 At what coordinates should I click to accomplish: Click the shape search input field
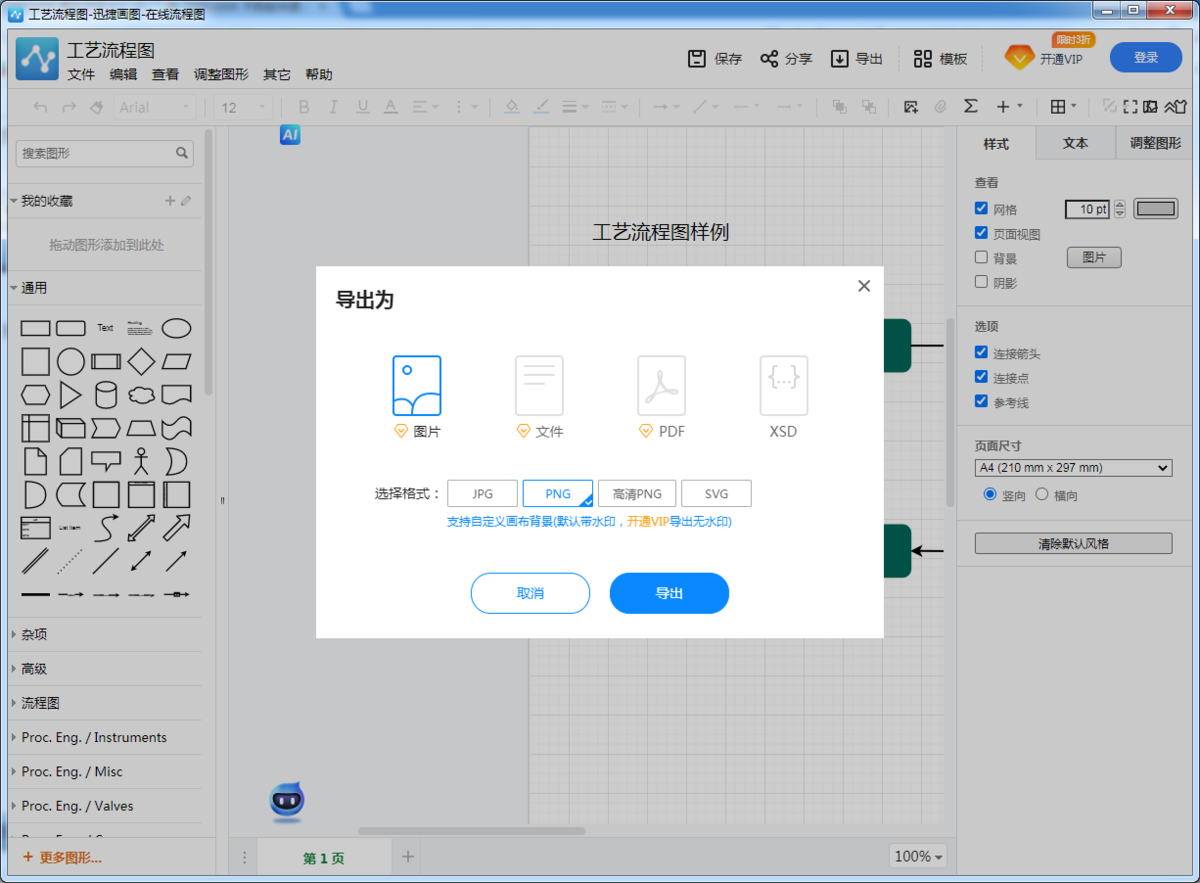click(100, 153)
